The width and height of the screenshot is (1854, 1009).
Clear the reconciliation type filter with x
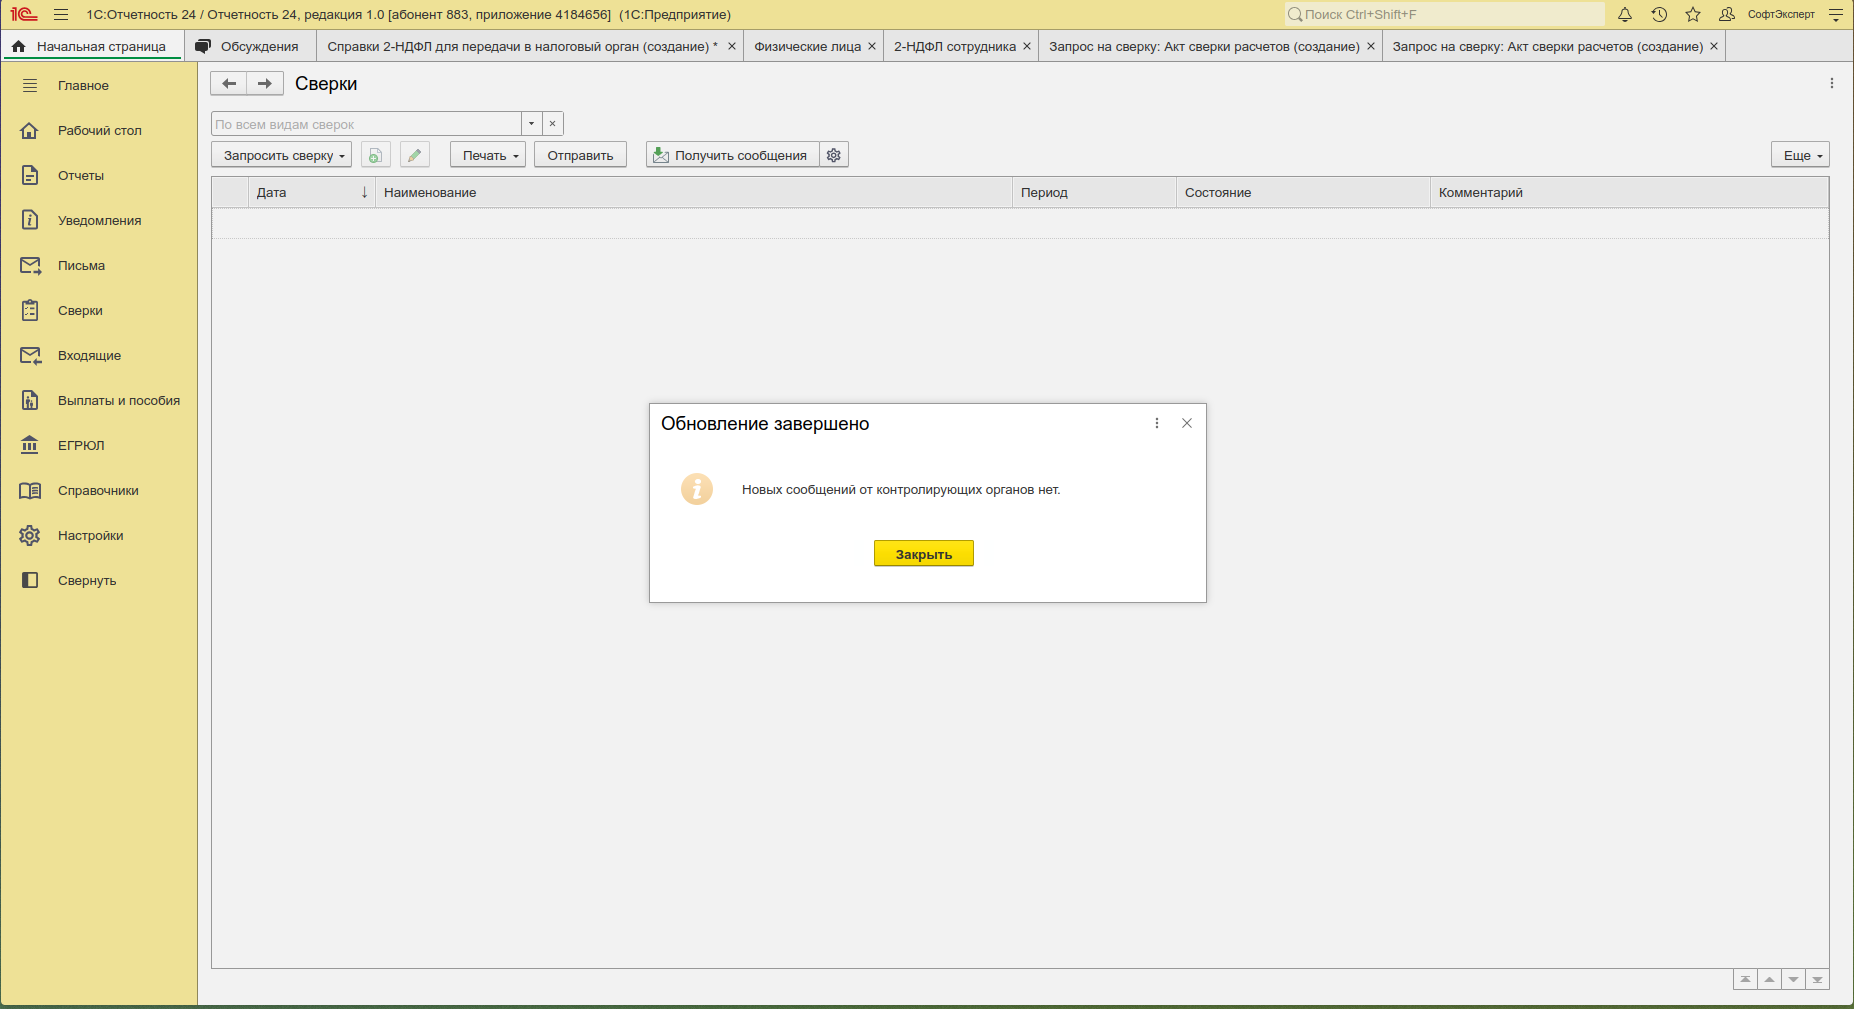[x=553, y=124]
